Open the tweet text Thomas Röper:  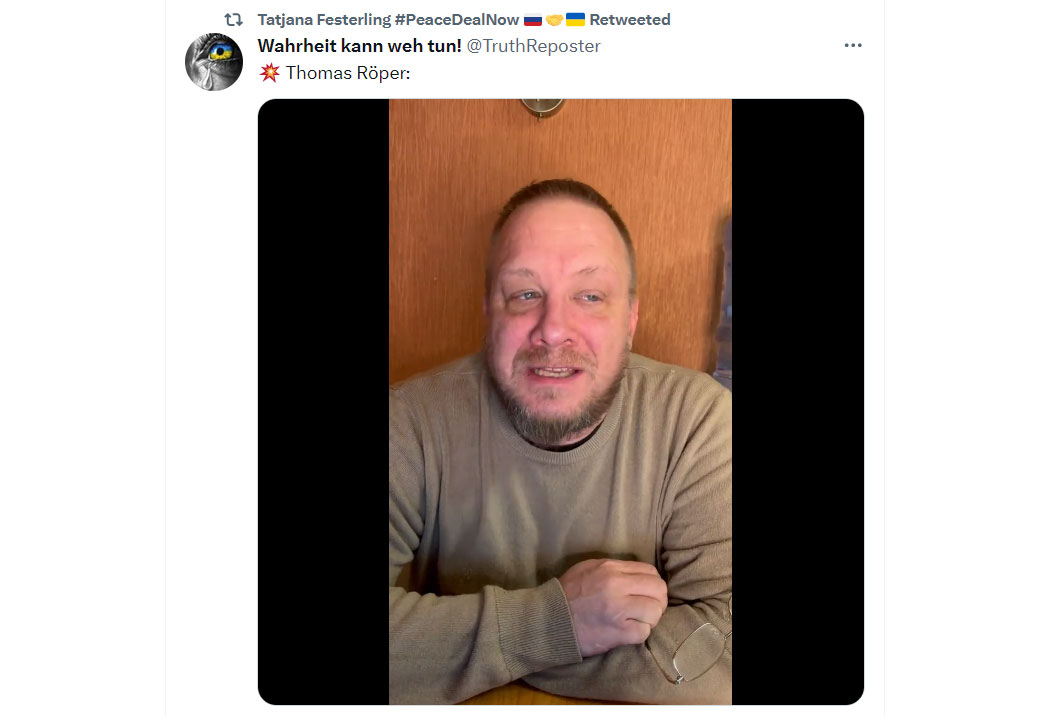coord(348,72)
